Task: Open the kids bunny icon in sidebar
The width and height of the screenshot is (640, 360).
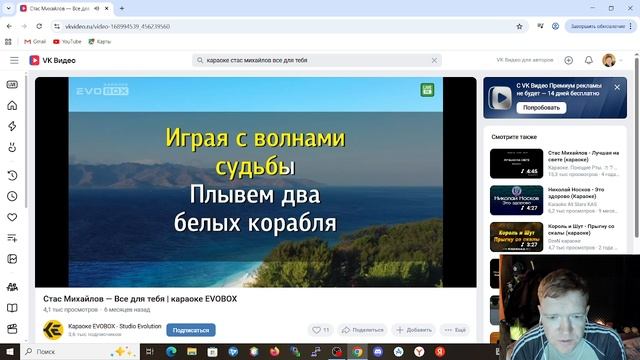Action: coord(12,147)
